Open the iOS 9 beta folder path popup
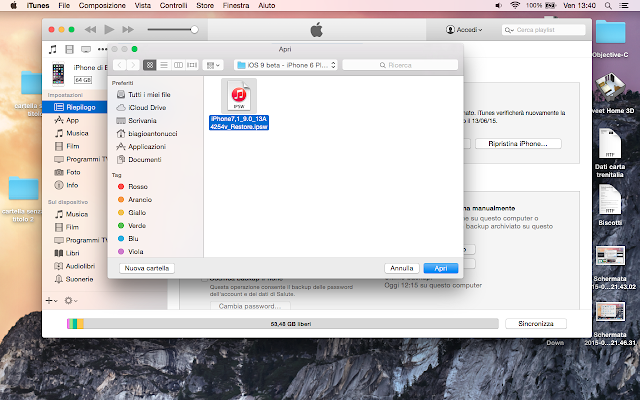Viewport: 640px width, 400px height. click(x=286, y=65)
